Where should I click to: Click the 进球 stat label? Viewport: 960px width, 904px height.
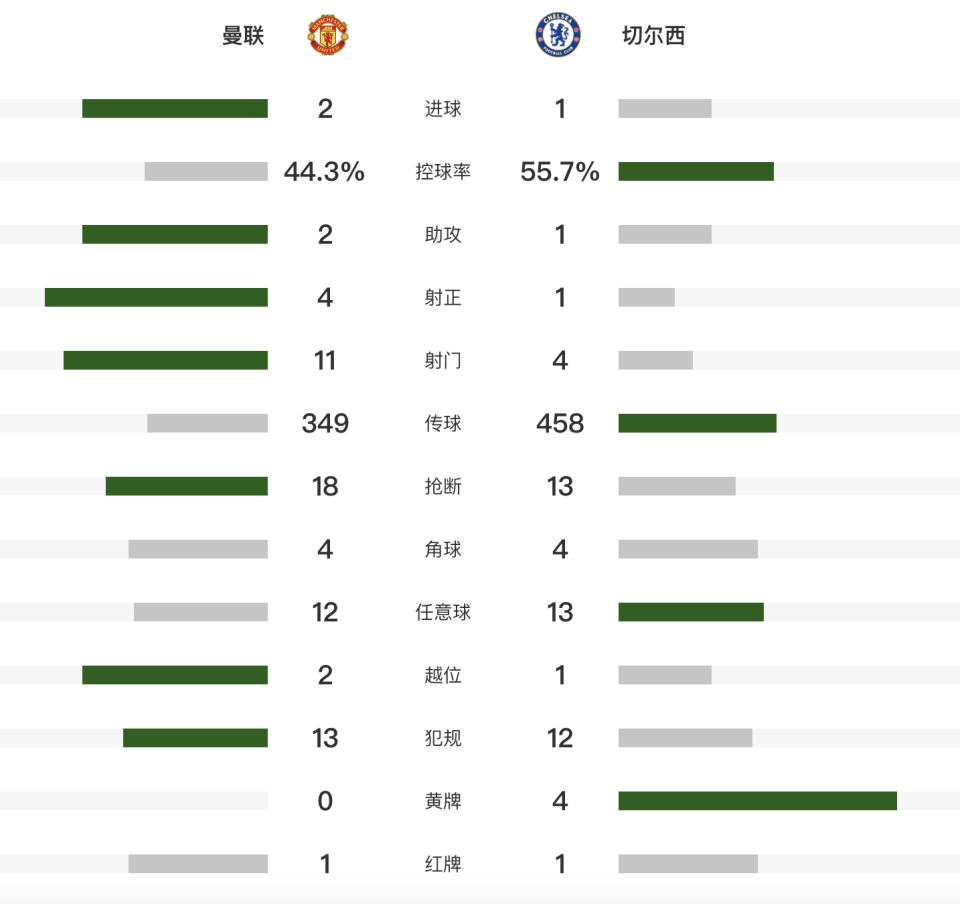click(x=443, y=109)
